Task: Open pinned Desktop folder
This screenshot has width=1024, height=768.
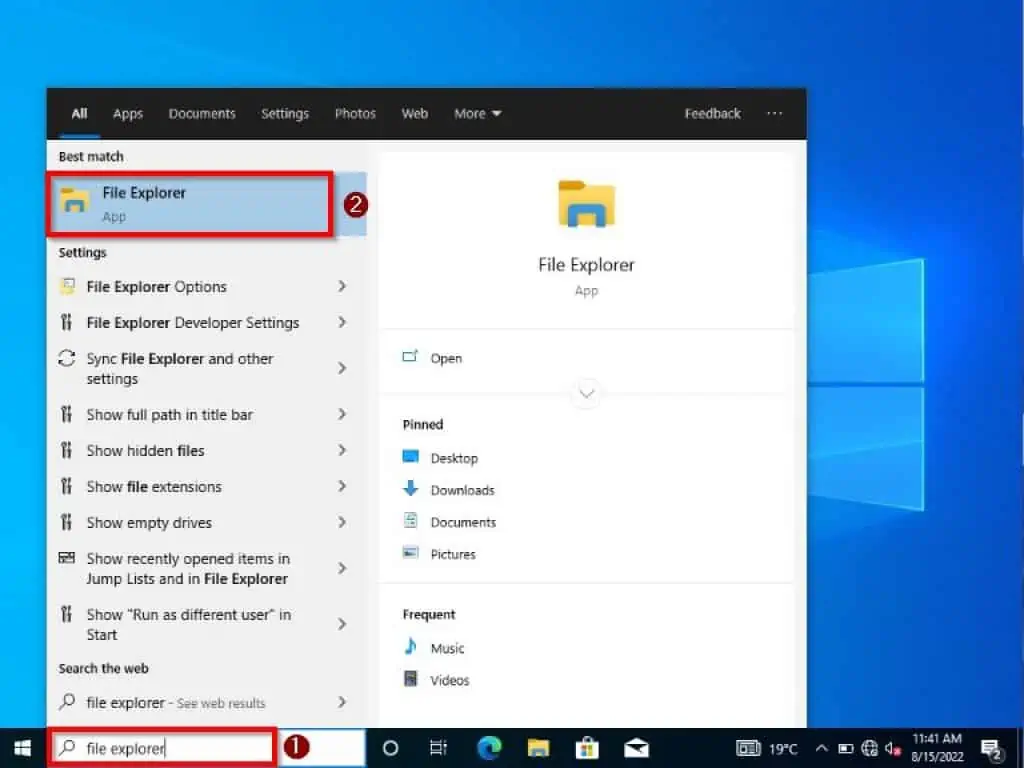Action: click(454, 458)
